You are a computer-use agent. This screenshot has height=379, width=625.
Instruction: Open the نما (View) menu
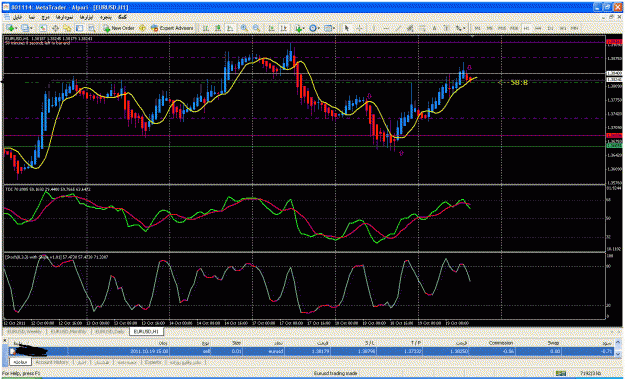[32, 18]
